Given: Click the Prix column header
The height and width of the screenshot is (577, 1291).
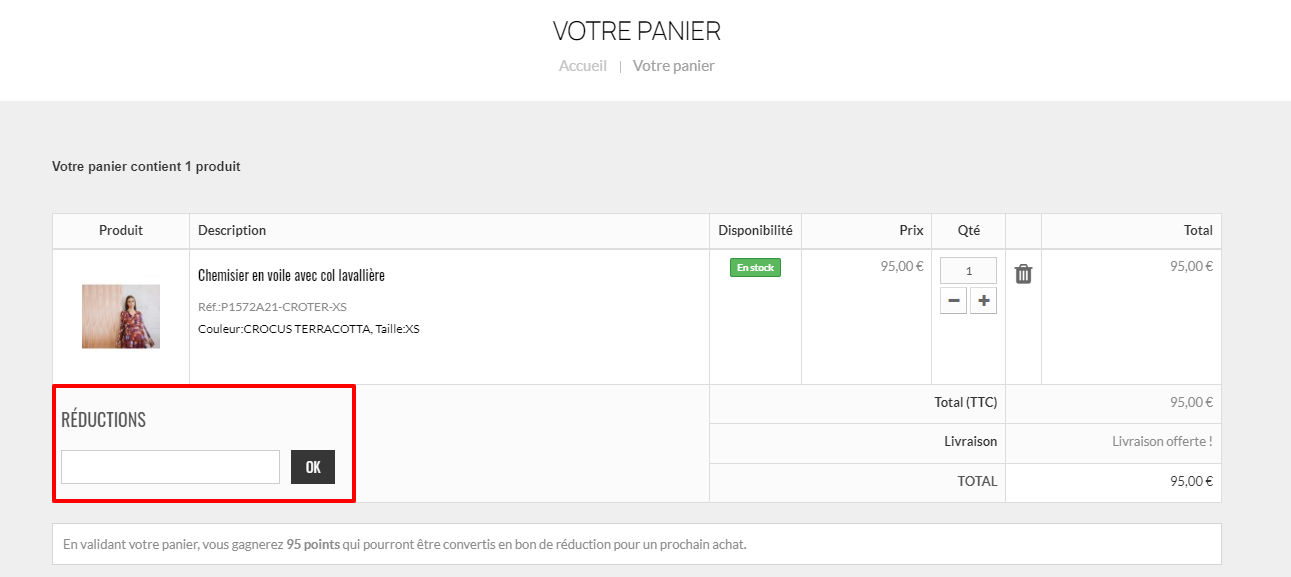Looking at the screenshot, I should [x=911, y=230].
